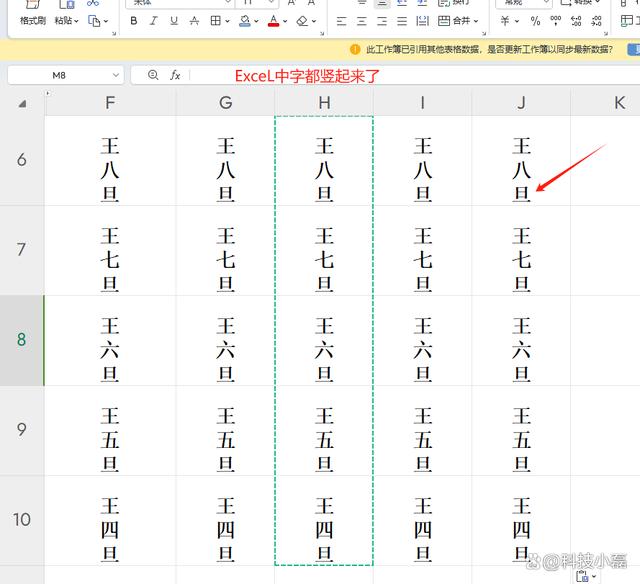Click the cell borders icon
The height and width of the screenshot is (584, 640).
[216, 21]
